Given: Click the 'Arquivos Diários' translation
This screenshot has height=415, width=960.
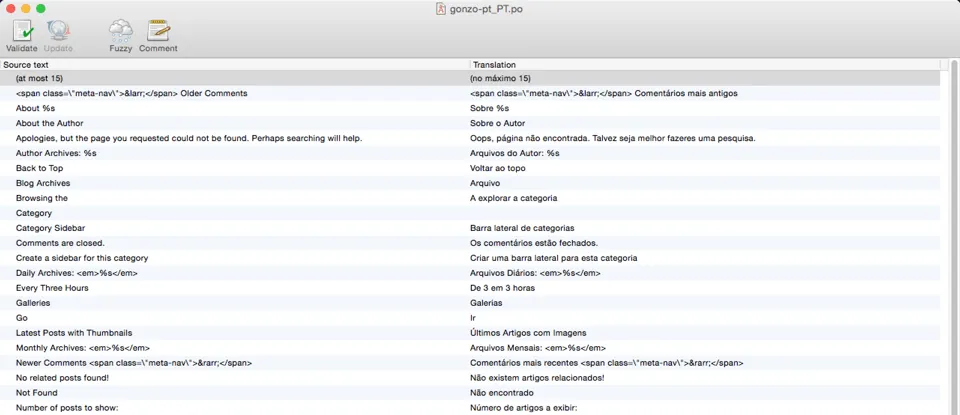Looking at the screenshot, I should coord(535,273).
